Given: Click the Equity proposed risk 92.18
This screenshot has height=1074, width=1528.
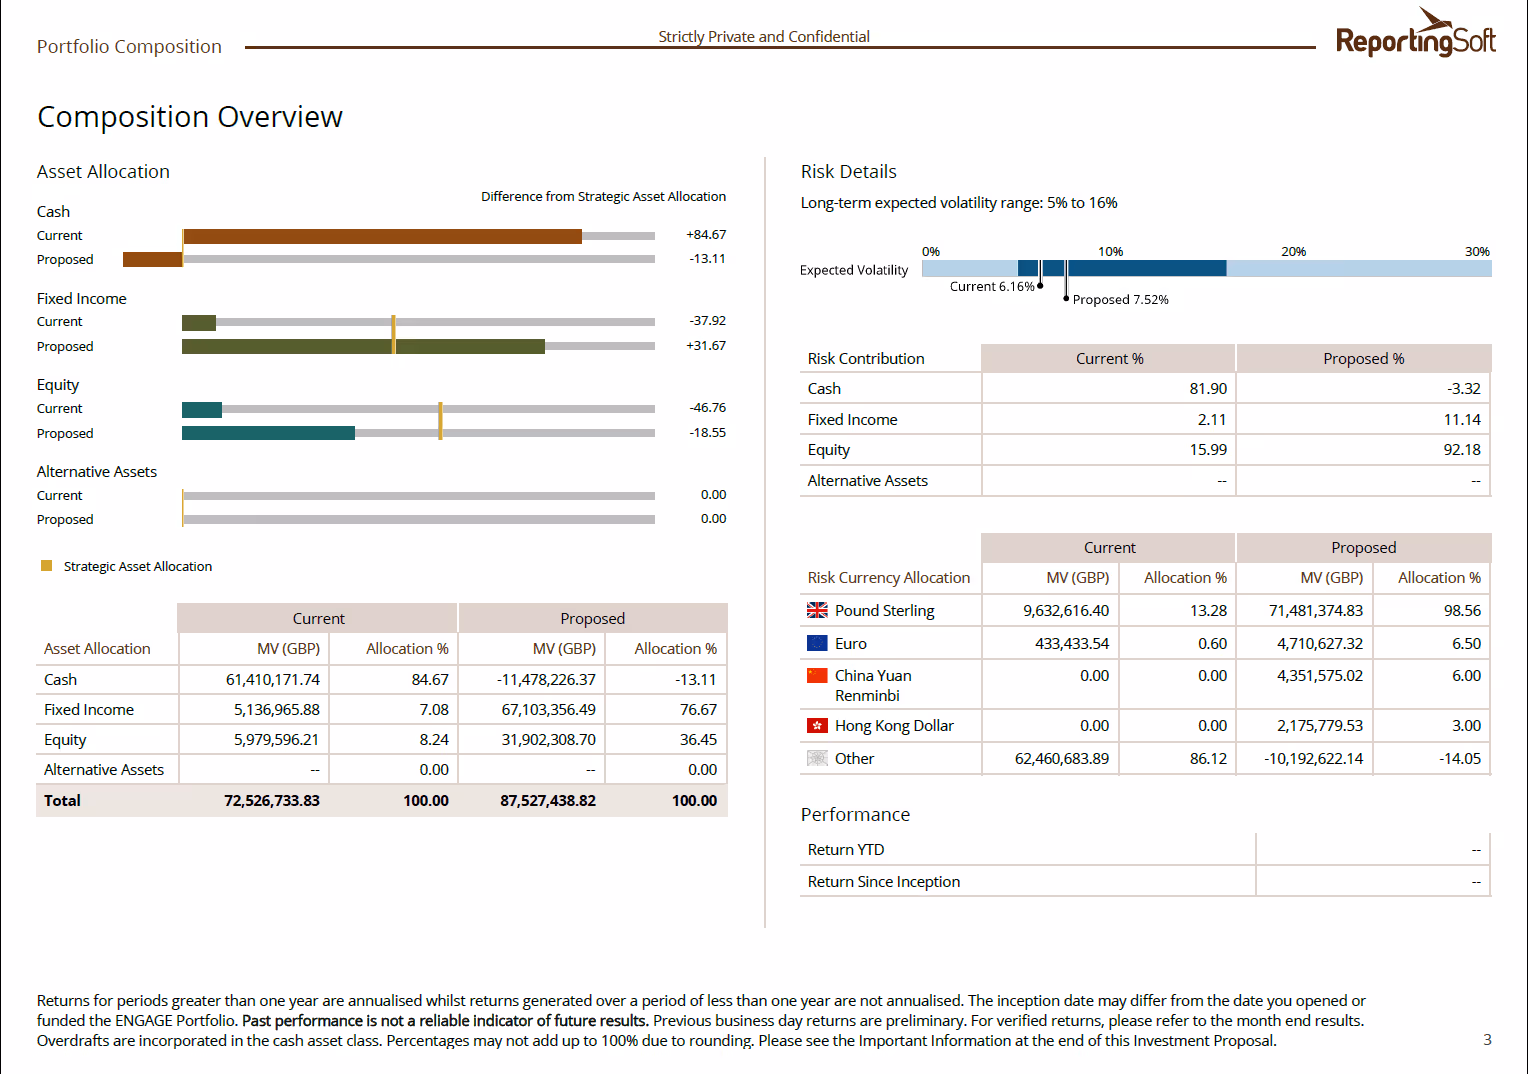Looking at the screenshot, I should [1462, 449].
